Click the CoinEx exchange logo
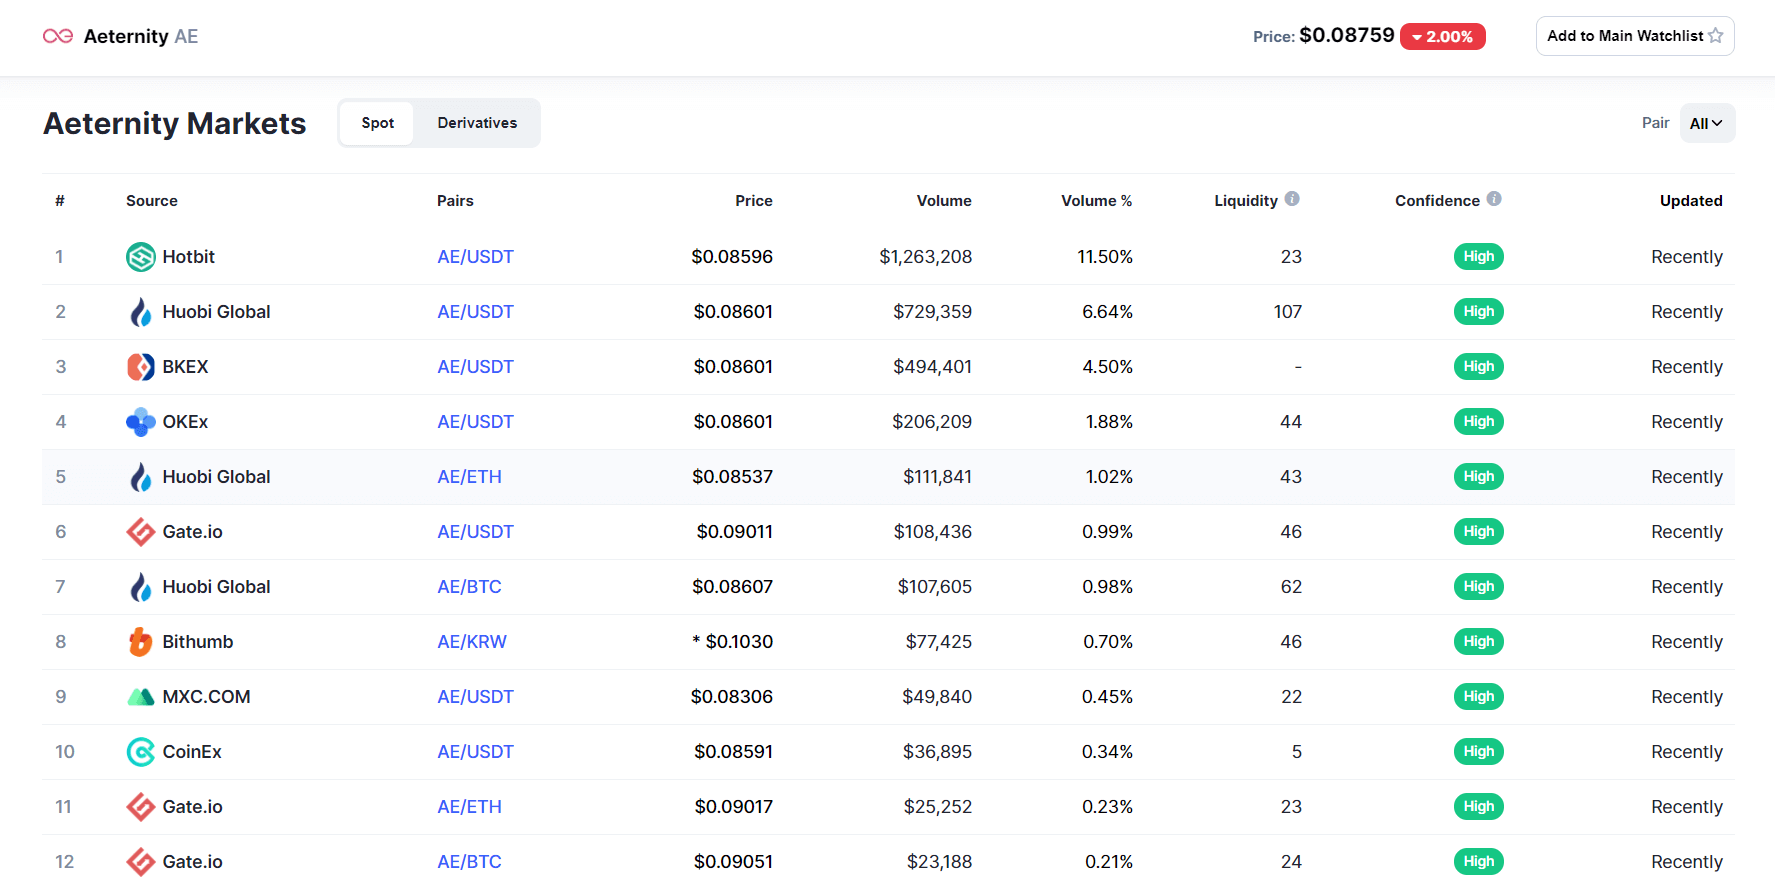Screen dimensions: 1775x886 point(141,752)
